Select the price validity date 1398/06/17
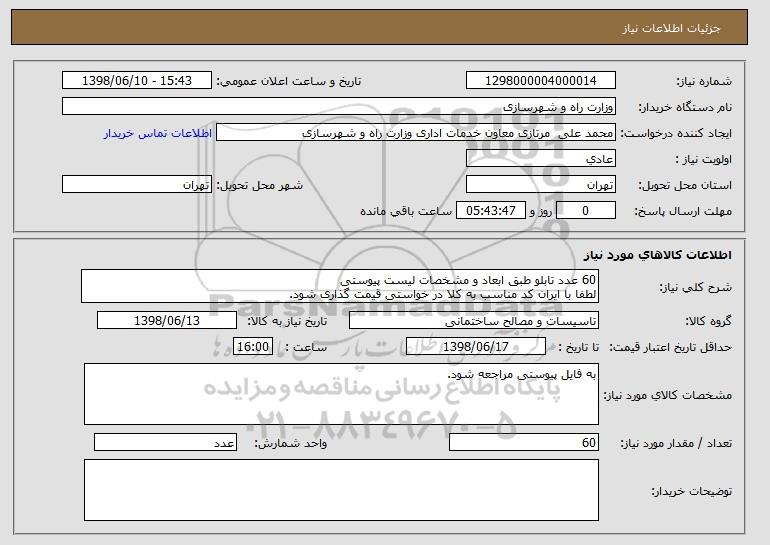Image resolution: width=770 pixels, height=545 pixels. [476, 347]
